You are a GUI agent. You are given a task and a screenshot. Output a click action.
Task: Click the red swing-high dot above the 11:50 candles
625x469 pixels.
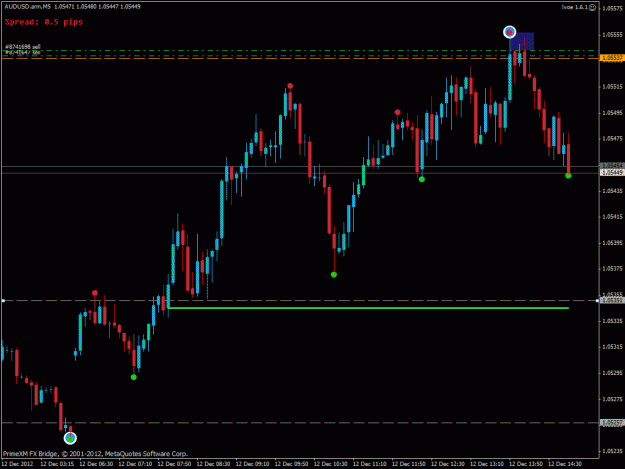pyautogui.click(x=397, y=112)
